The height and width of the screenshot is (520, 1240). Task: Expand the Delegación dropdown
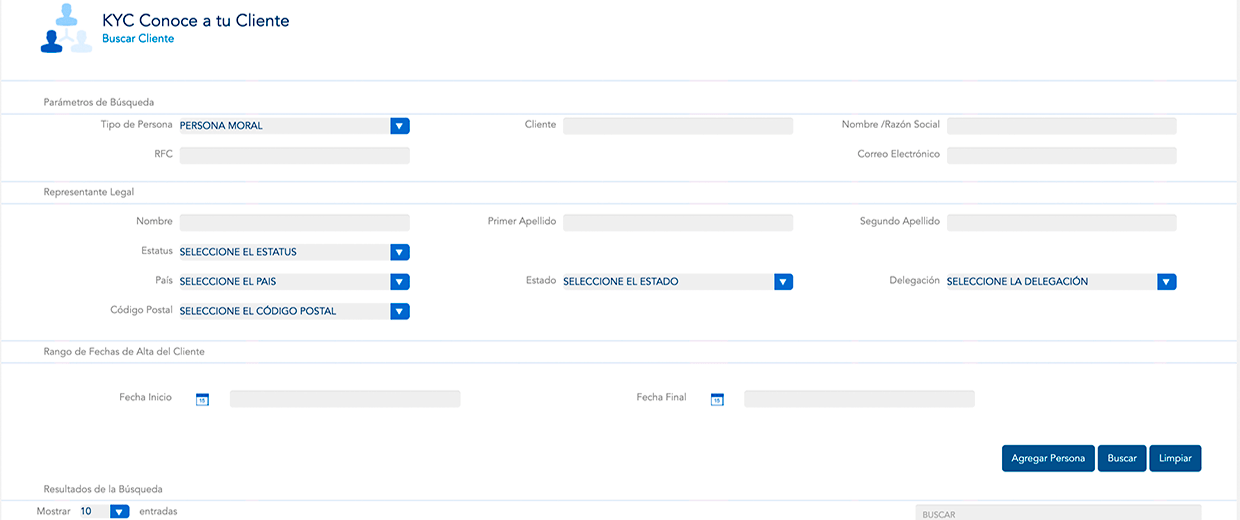pos(1166,282)
